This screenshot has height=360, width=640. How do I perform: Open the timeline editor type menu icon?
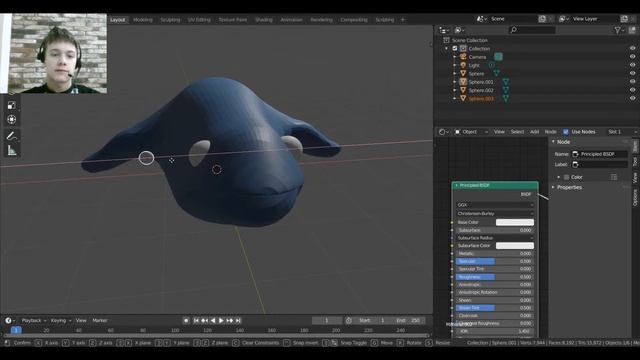click(9, 320)
